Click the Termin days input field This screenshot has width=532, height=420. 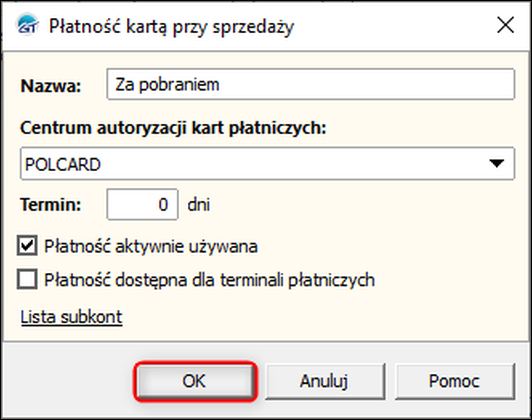[x=142, y=205]
